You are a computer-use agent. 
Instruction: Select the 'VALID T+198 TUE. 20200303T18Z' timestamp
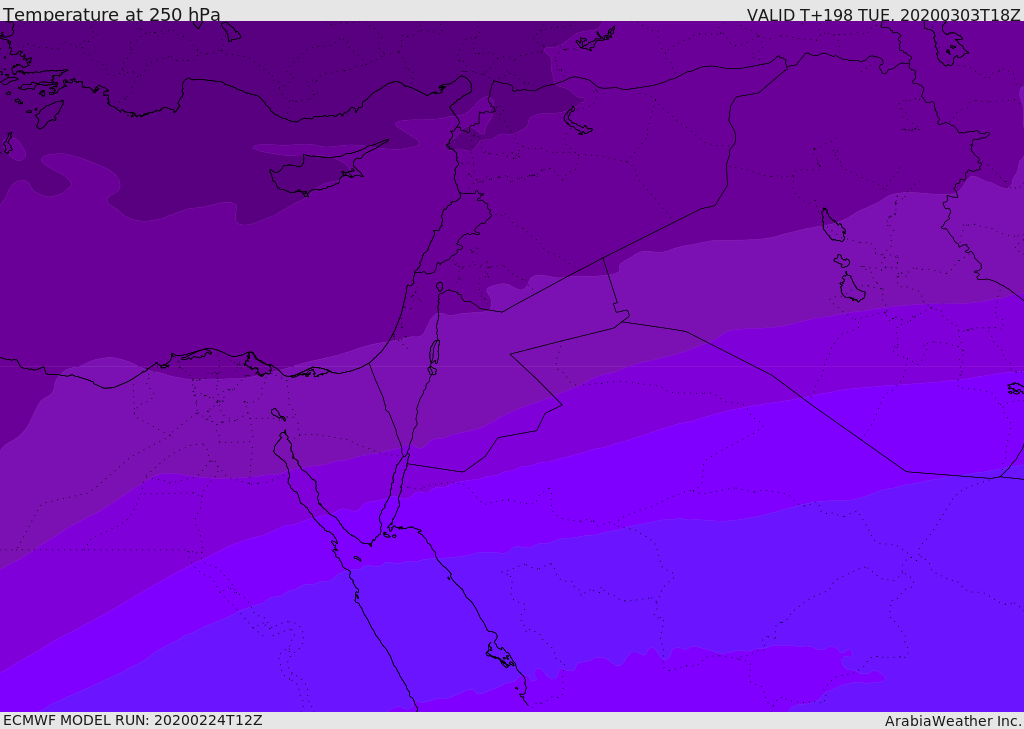pyautogui.click(x=884, y=14)
